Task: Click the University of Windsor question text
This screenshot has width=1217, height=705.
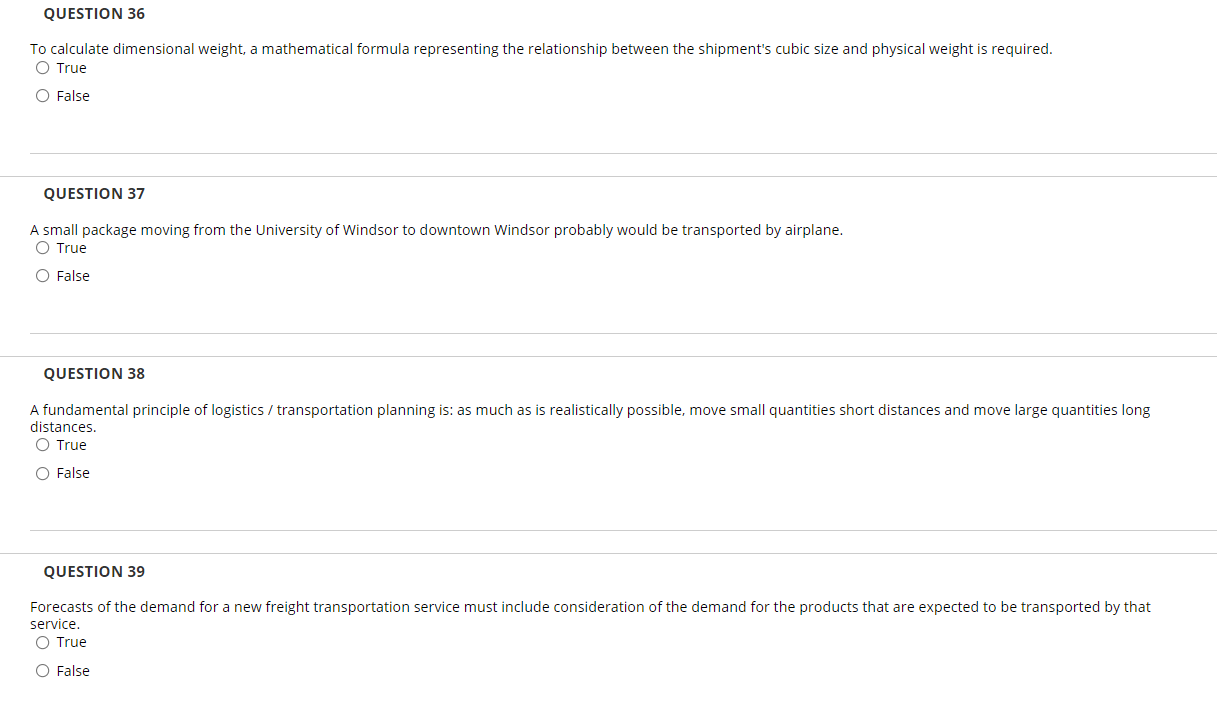Action: [437, 229]
